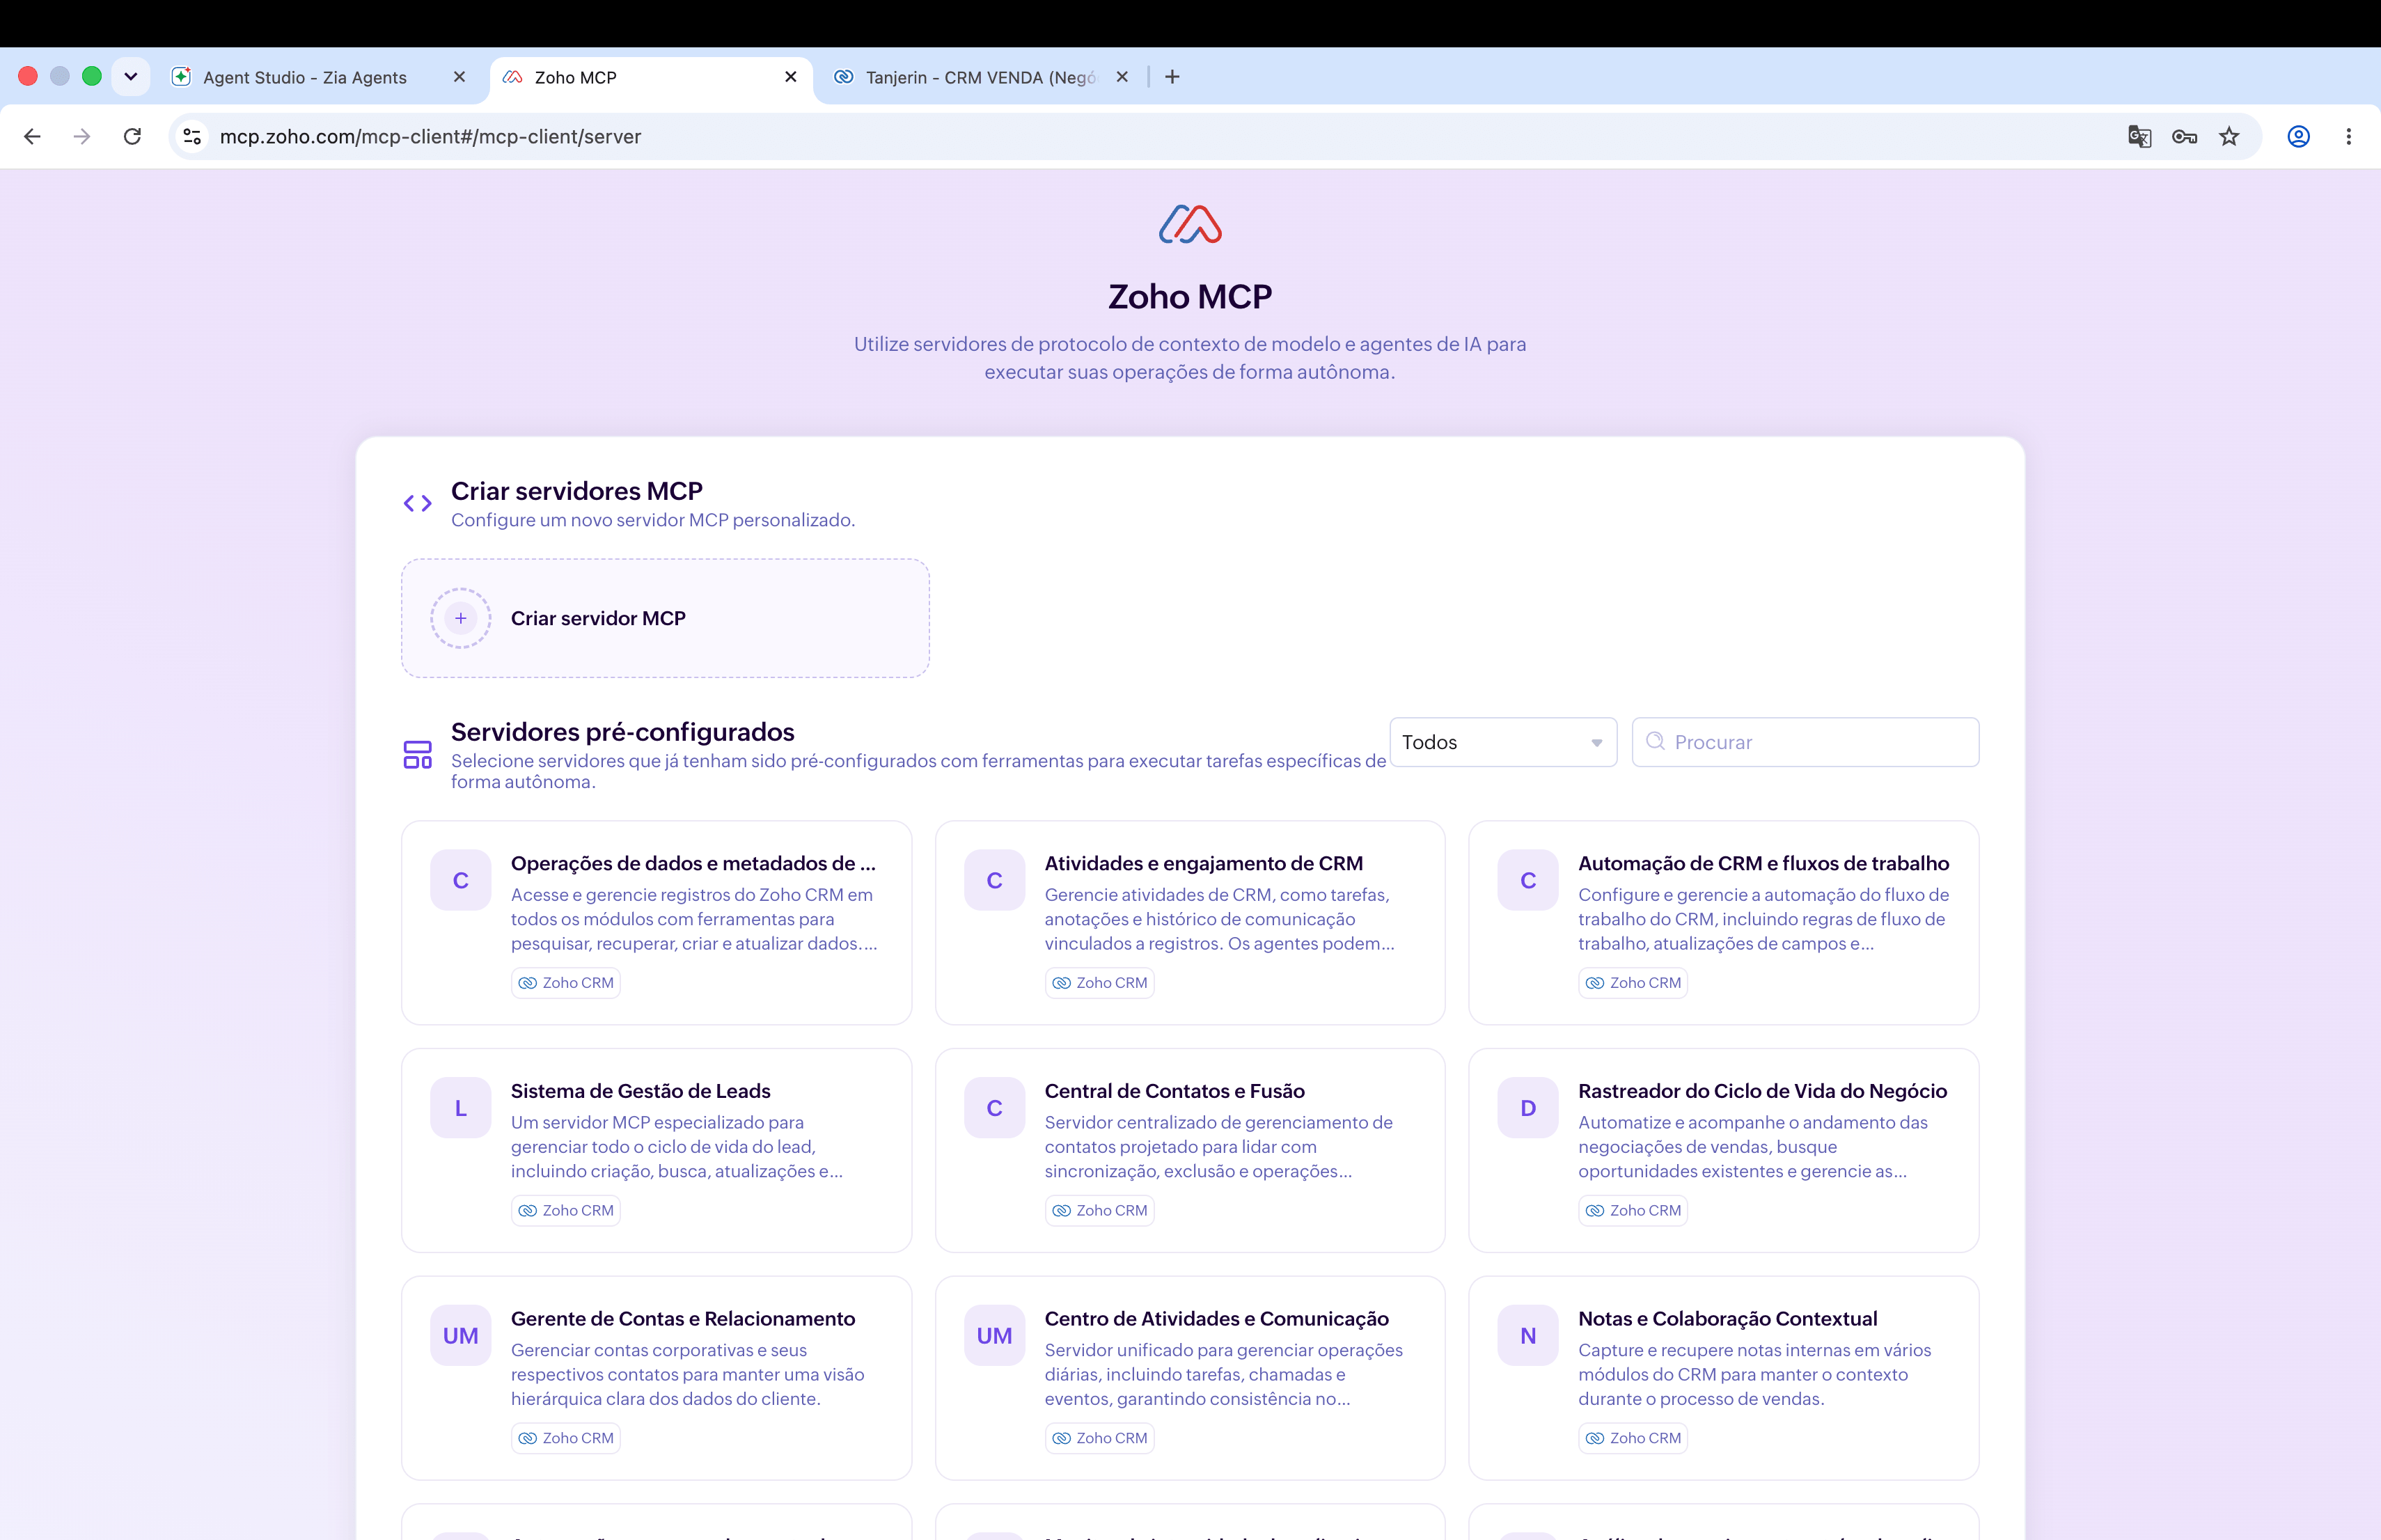Click Zoho CRM tag on Notas e Colaboração card
This screenshot has width=2381, height=1540.
(1633, 1438)
